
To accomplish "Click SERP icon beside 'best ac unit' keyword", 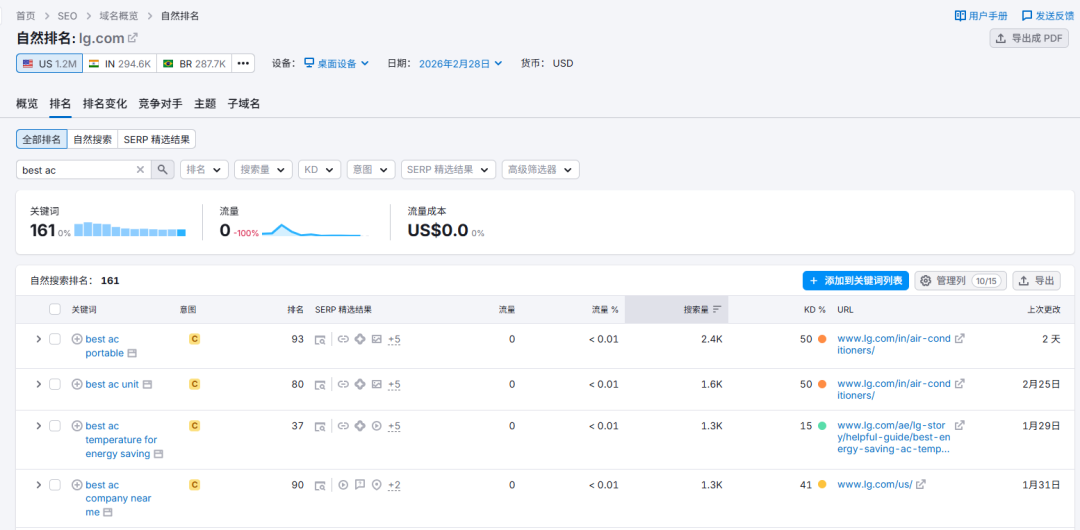I will coord(147,384).
